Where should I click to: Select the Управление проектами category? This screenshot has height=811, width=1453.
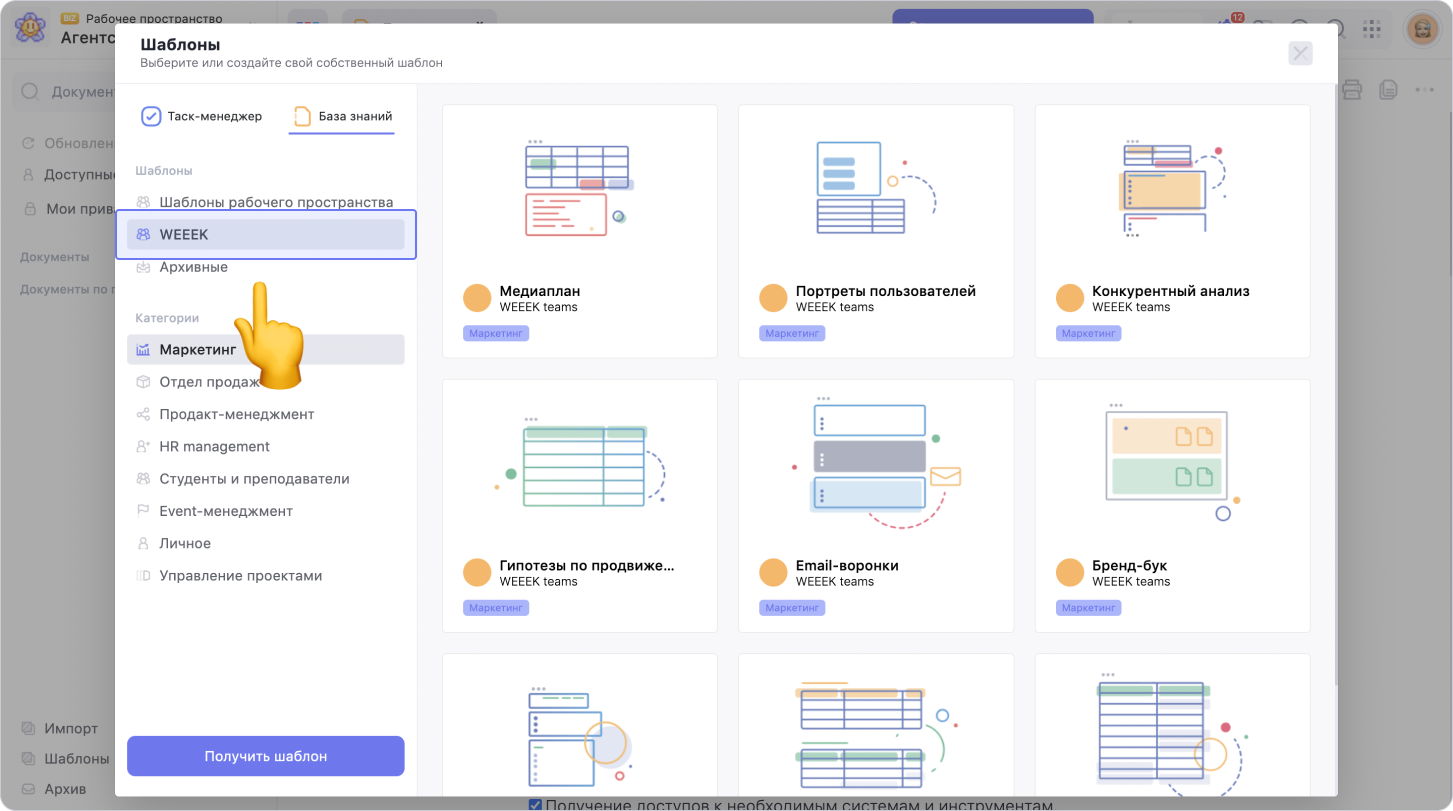click(x=265, y=575)
